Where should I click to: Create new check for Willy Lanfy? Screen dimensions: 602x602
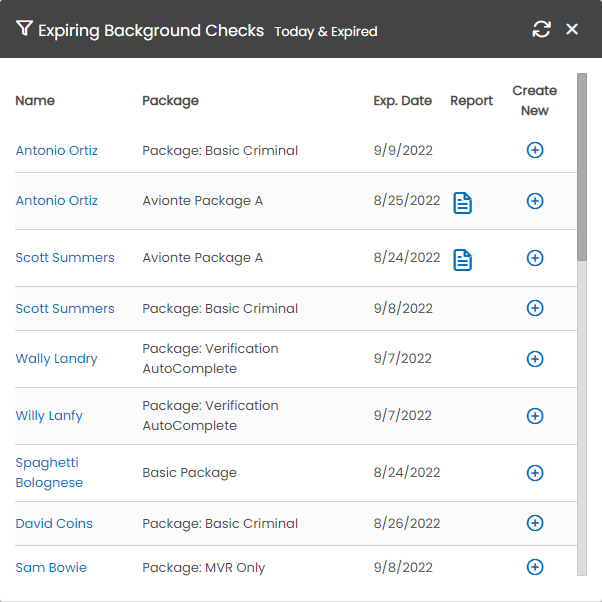pyautogui.click(x=535, y=416)
